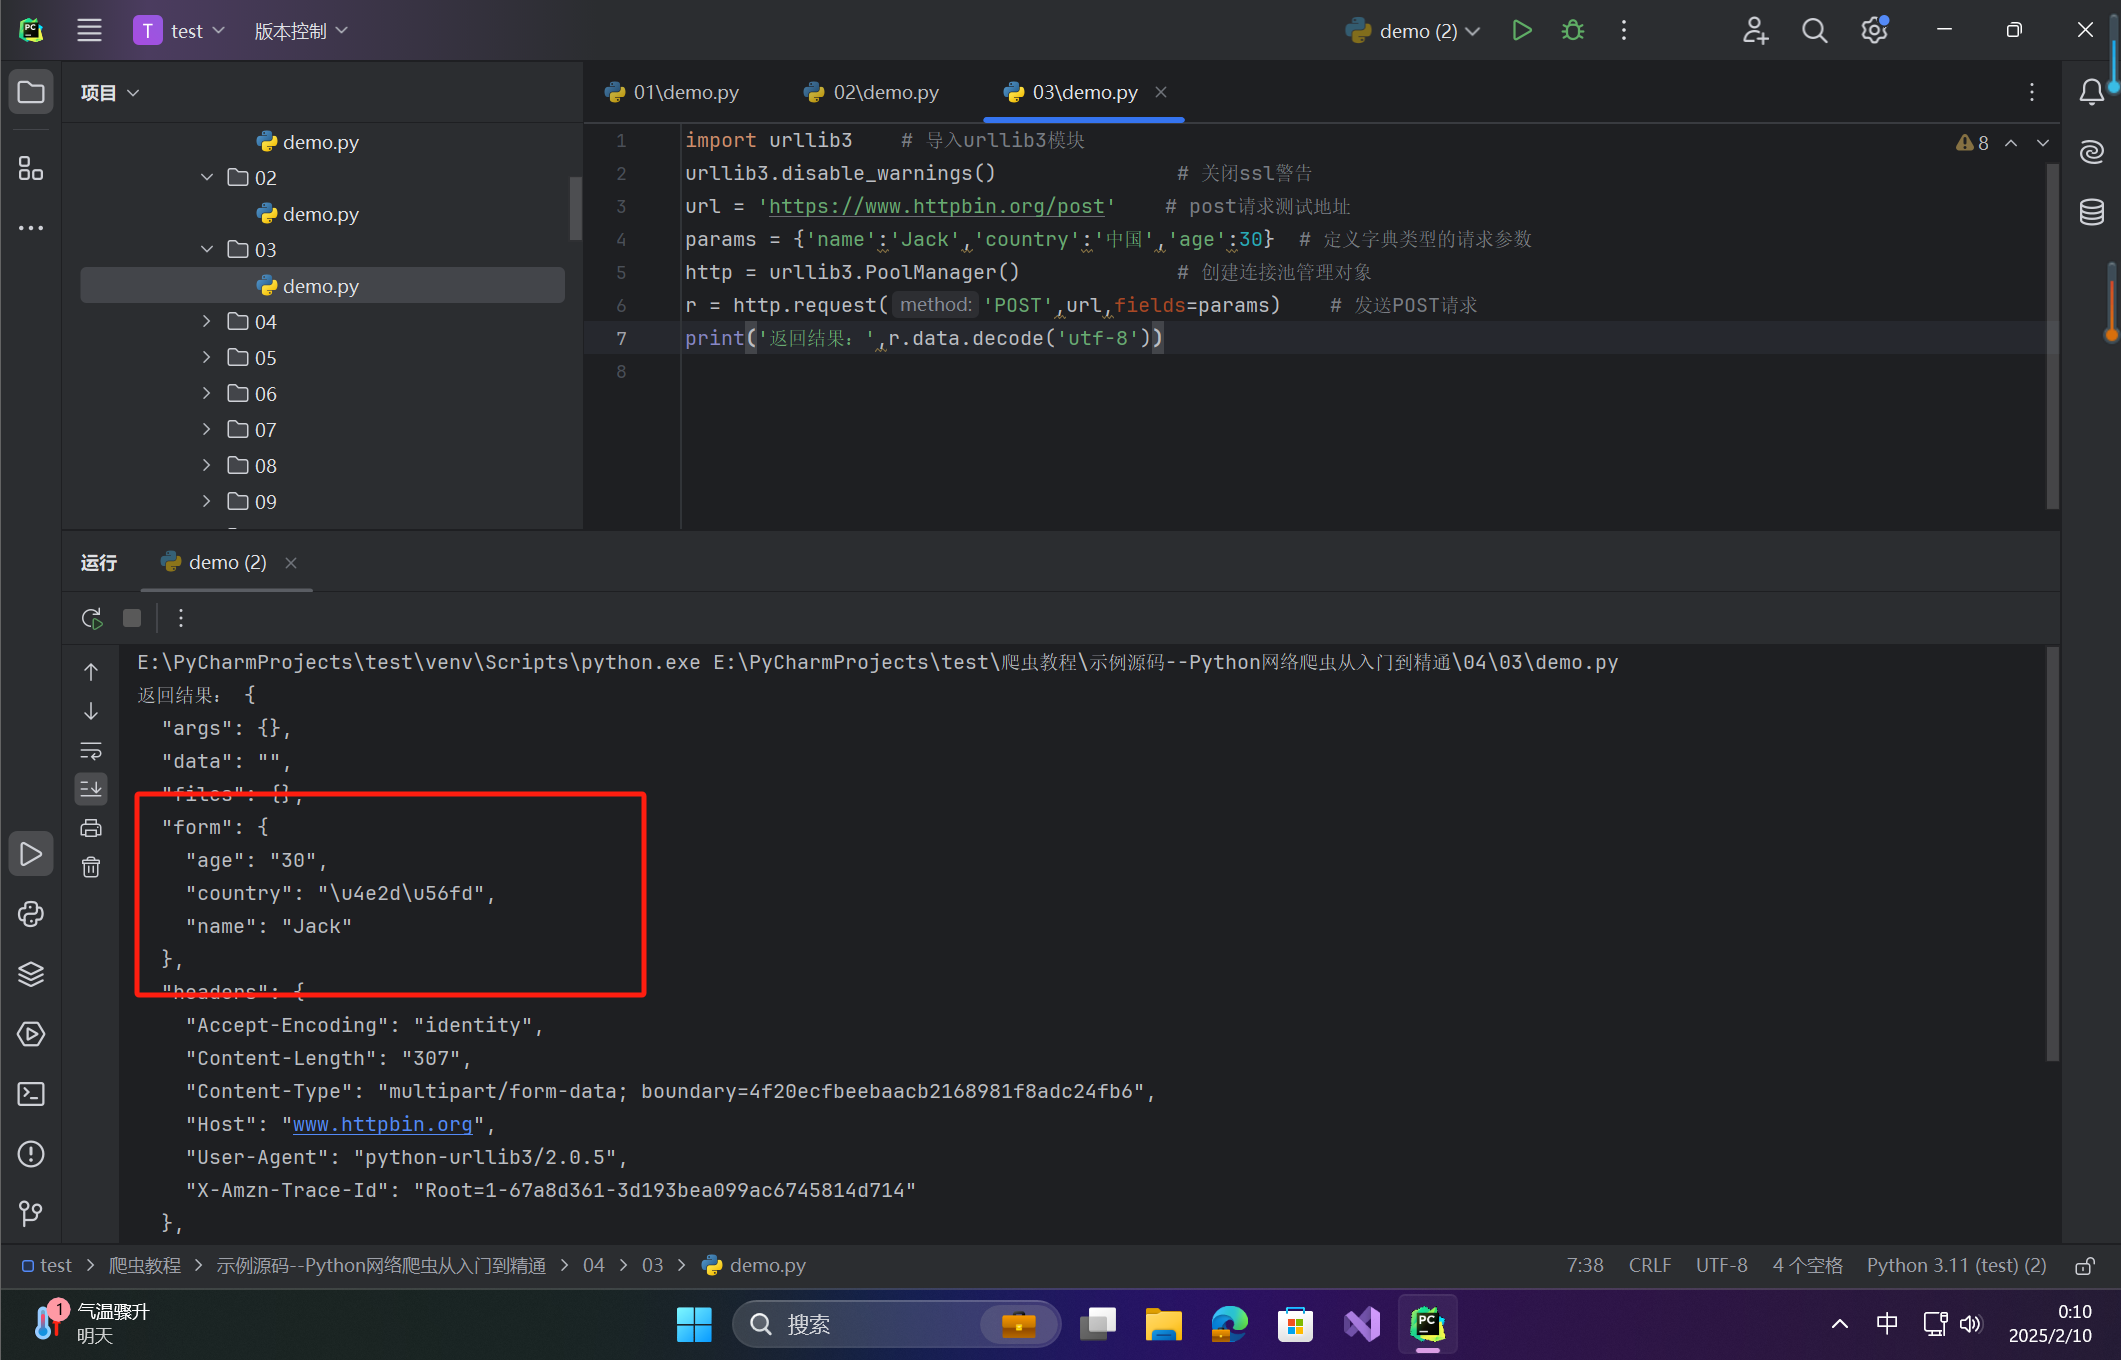Image resolution: width=2121 pixels, height=1360 pixels.
Task: Click the Debug bug icon
Action: tap(1573, 31)
